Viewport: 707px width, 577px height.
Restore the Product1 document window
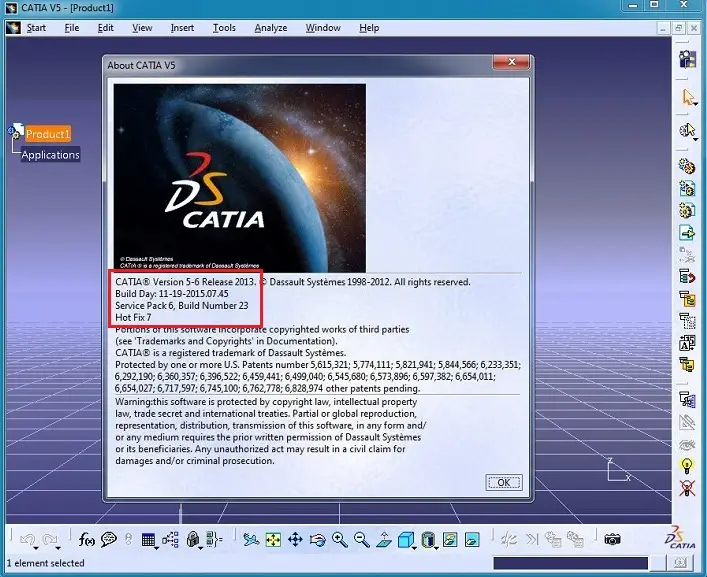(678, 28)
